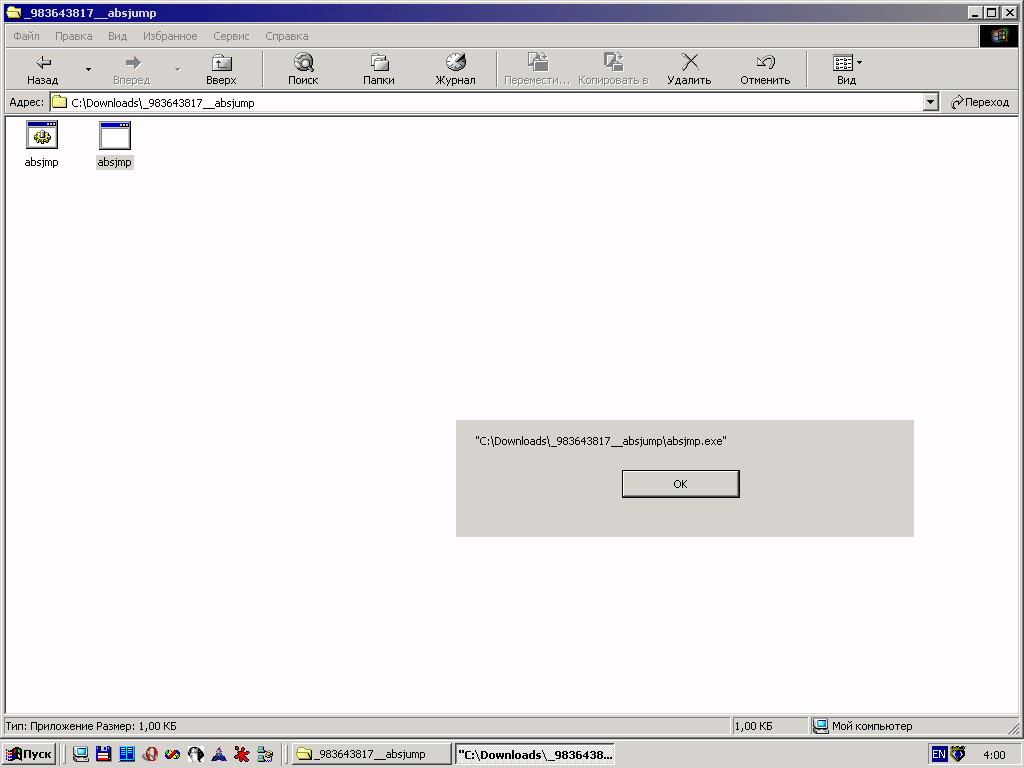Image resolution: width=1024 pixels, height=768 pixels.
Task: Click the floppy disk Quick Launch icon
Action: click(103, 754)
